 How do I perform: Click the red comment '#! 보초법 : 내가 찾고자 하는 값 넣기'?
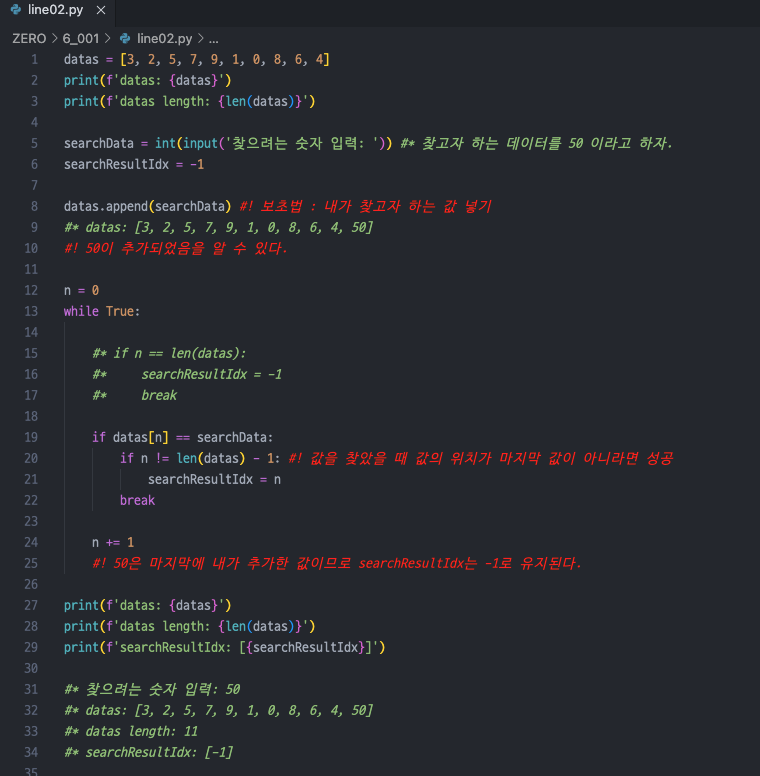365,206
